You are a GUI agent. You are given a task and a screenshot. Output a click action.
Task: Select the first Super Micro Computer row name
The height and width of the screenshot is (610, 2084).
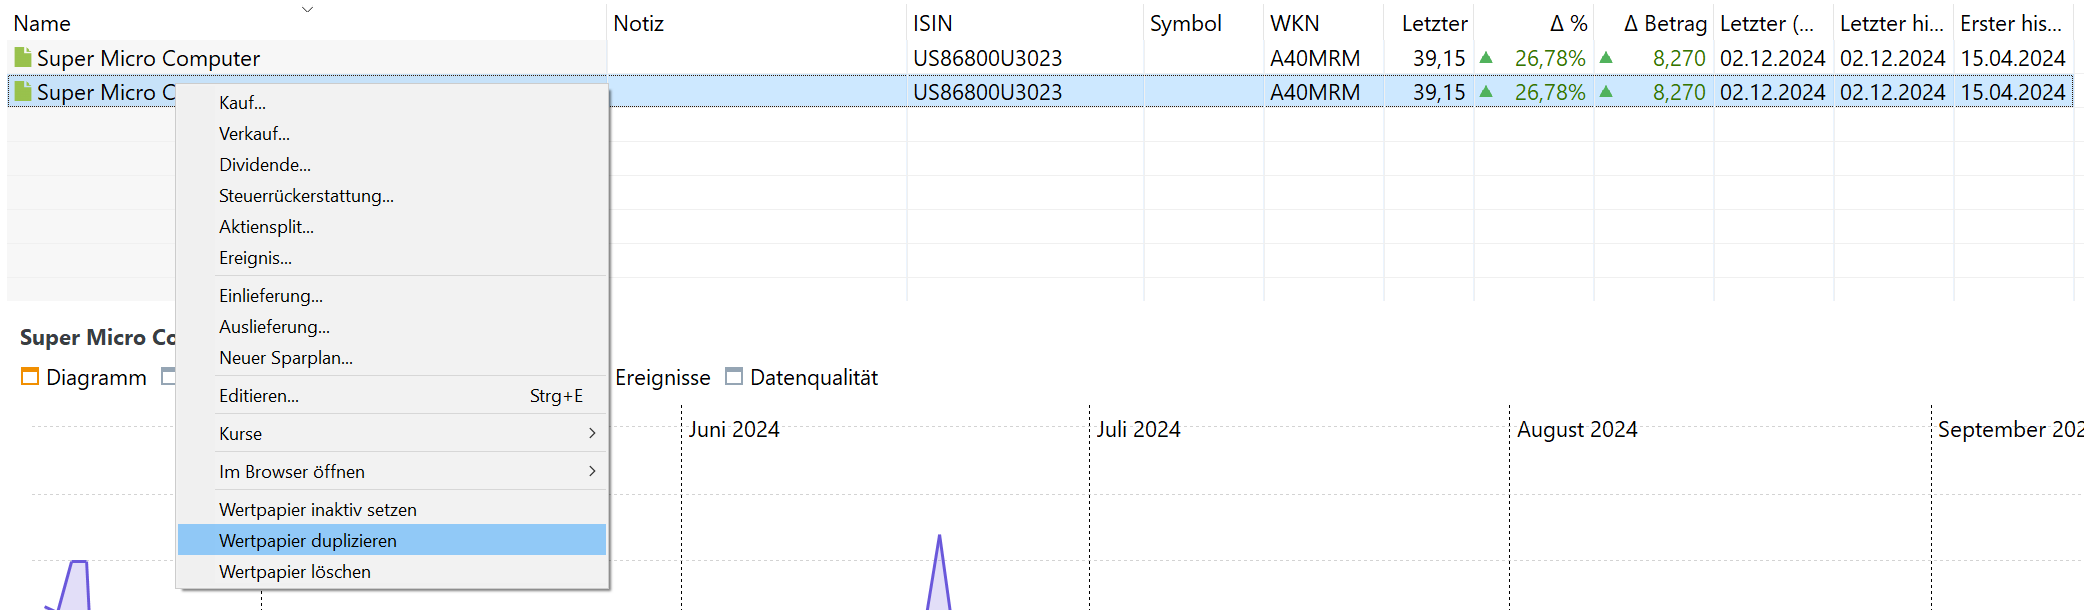[148, 59]
